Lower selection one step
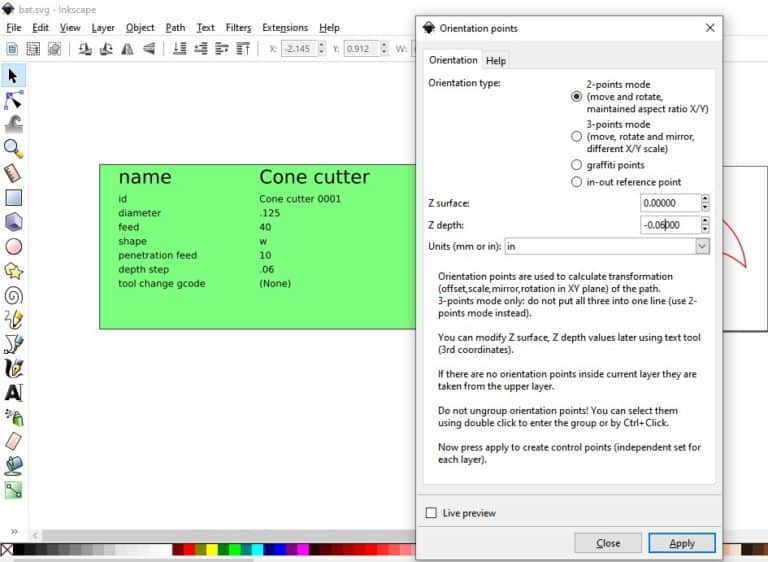The image size is (768, 562). coord(201,49)
